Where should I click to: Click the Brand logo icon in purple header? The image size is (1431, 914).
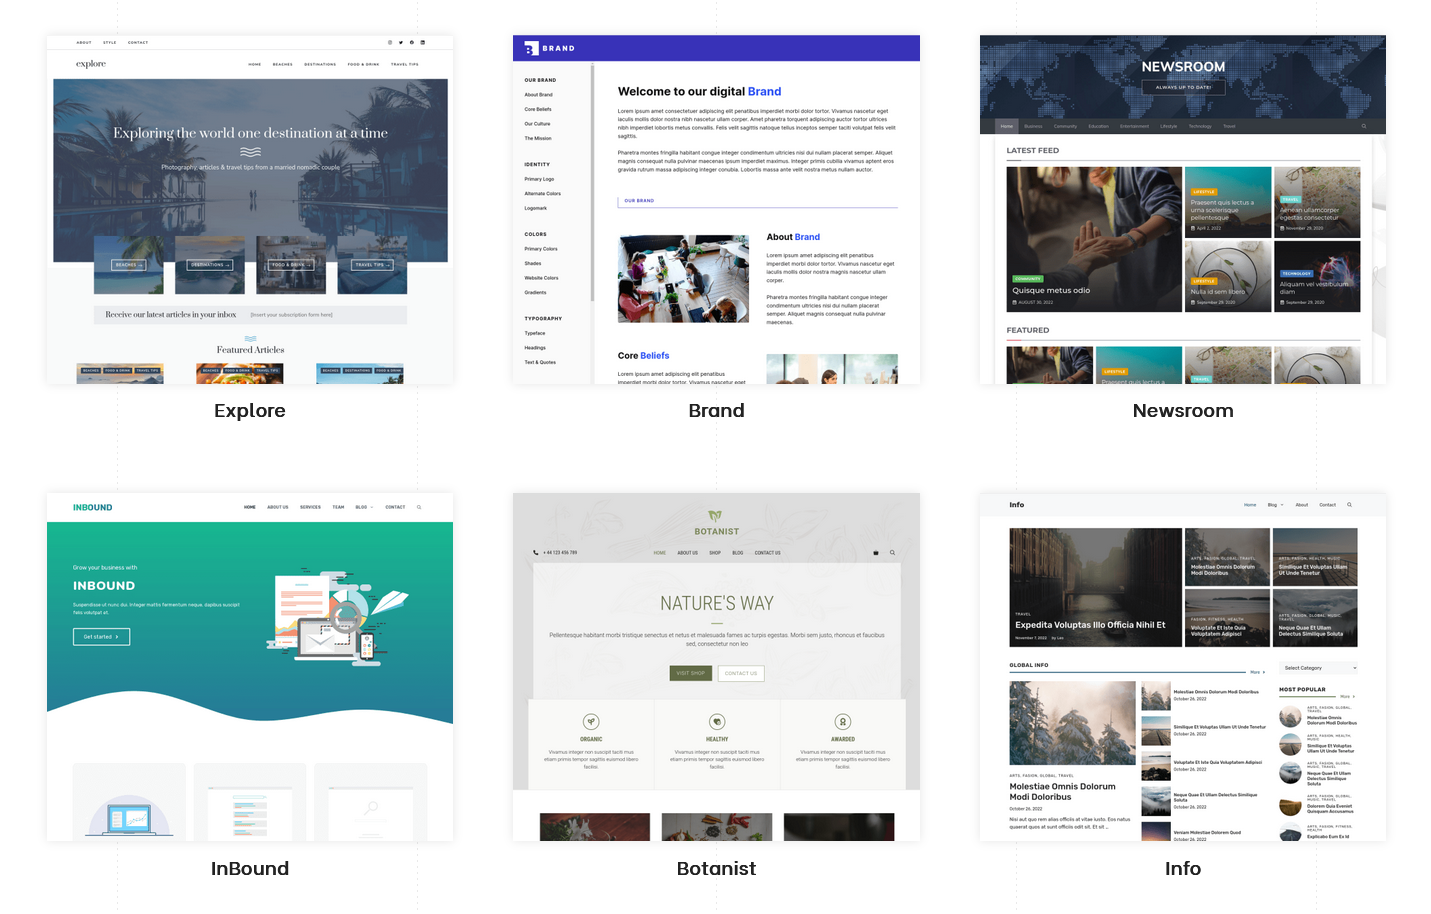531,48
